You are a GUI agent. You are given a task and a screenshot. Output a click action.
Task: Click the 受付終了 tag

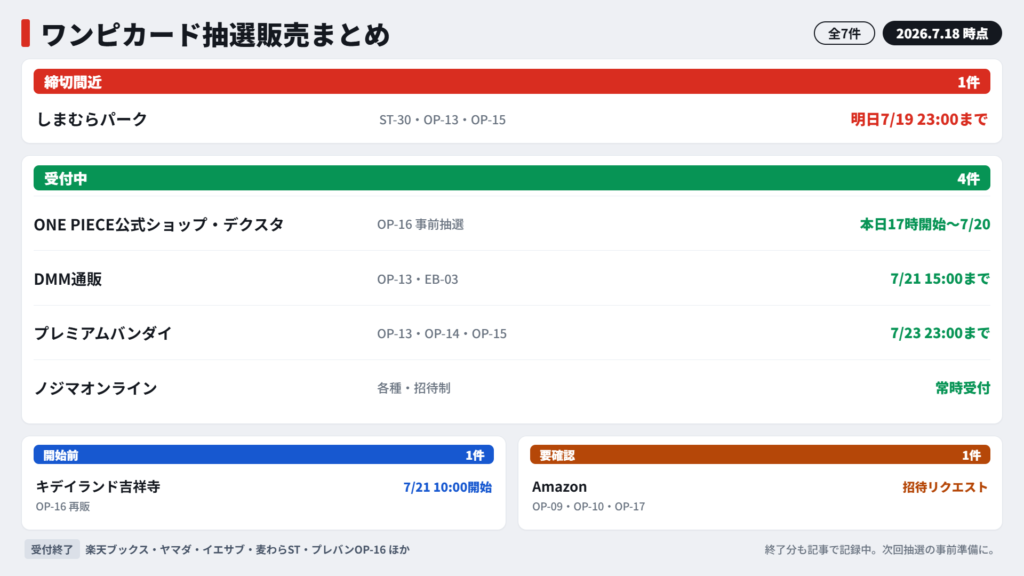[x=52, y=549]
